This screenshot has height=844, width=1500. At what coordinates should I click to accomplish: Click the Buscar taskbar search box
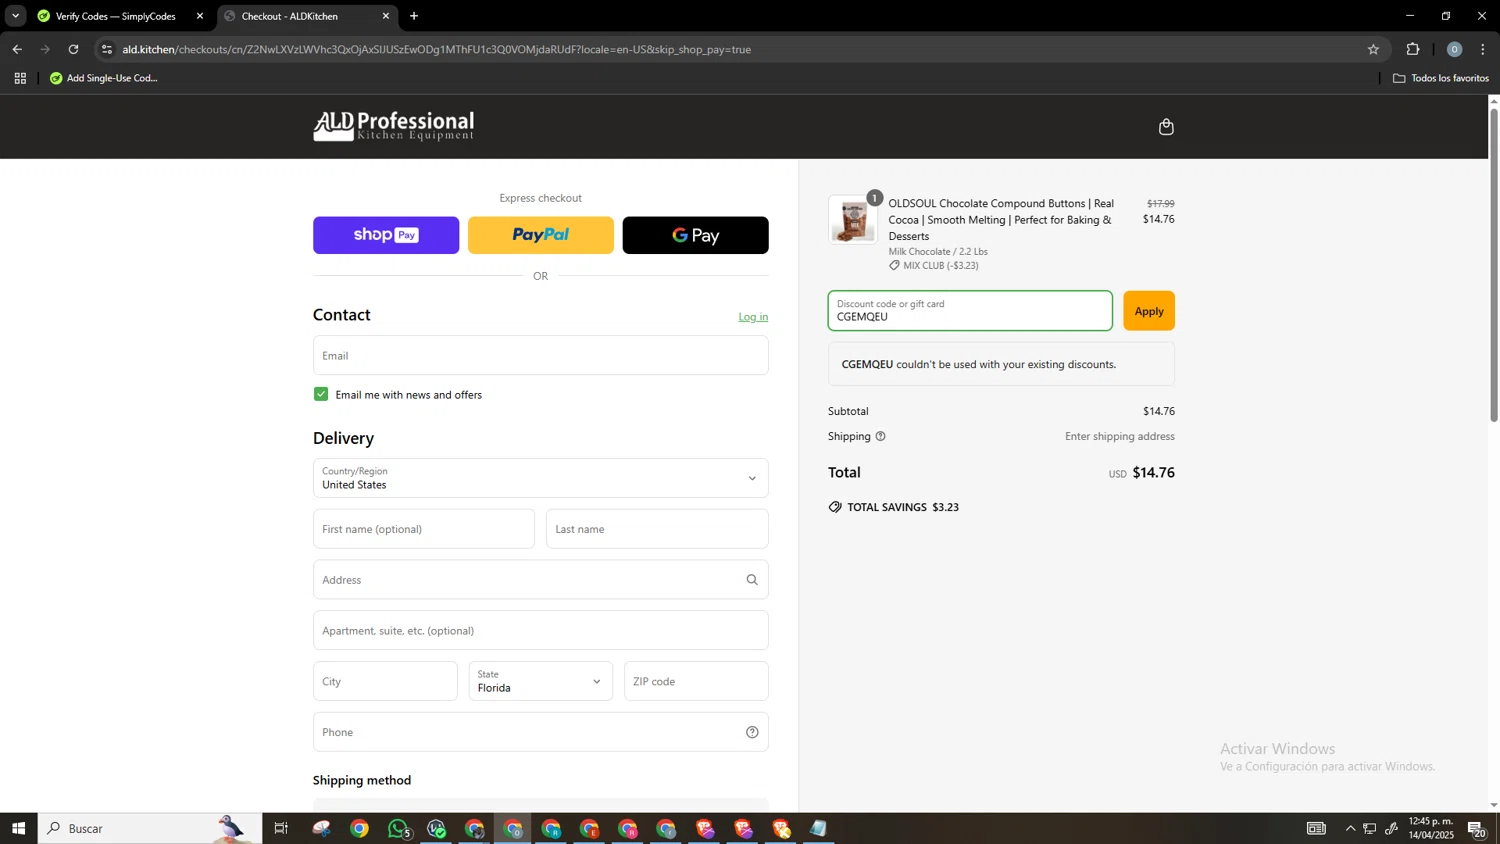(x=150, y=828)
